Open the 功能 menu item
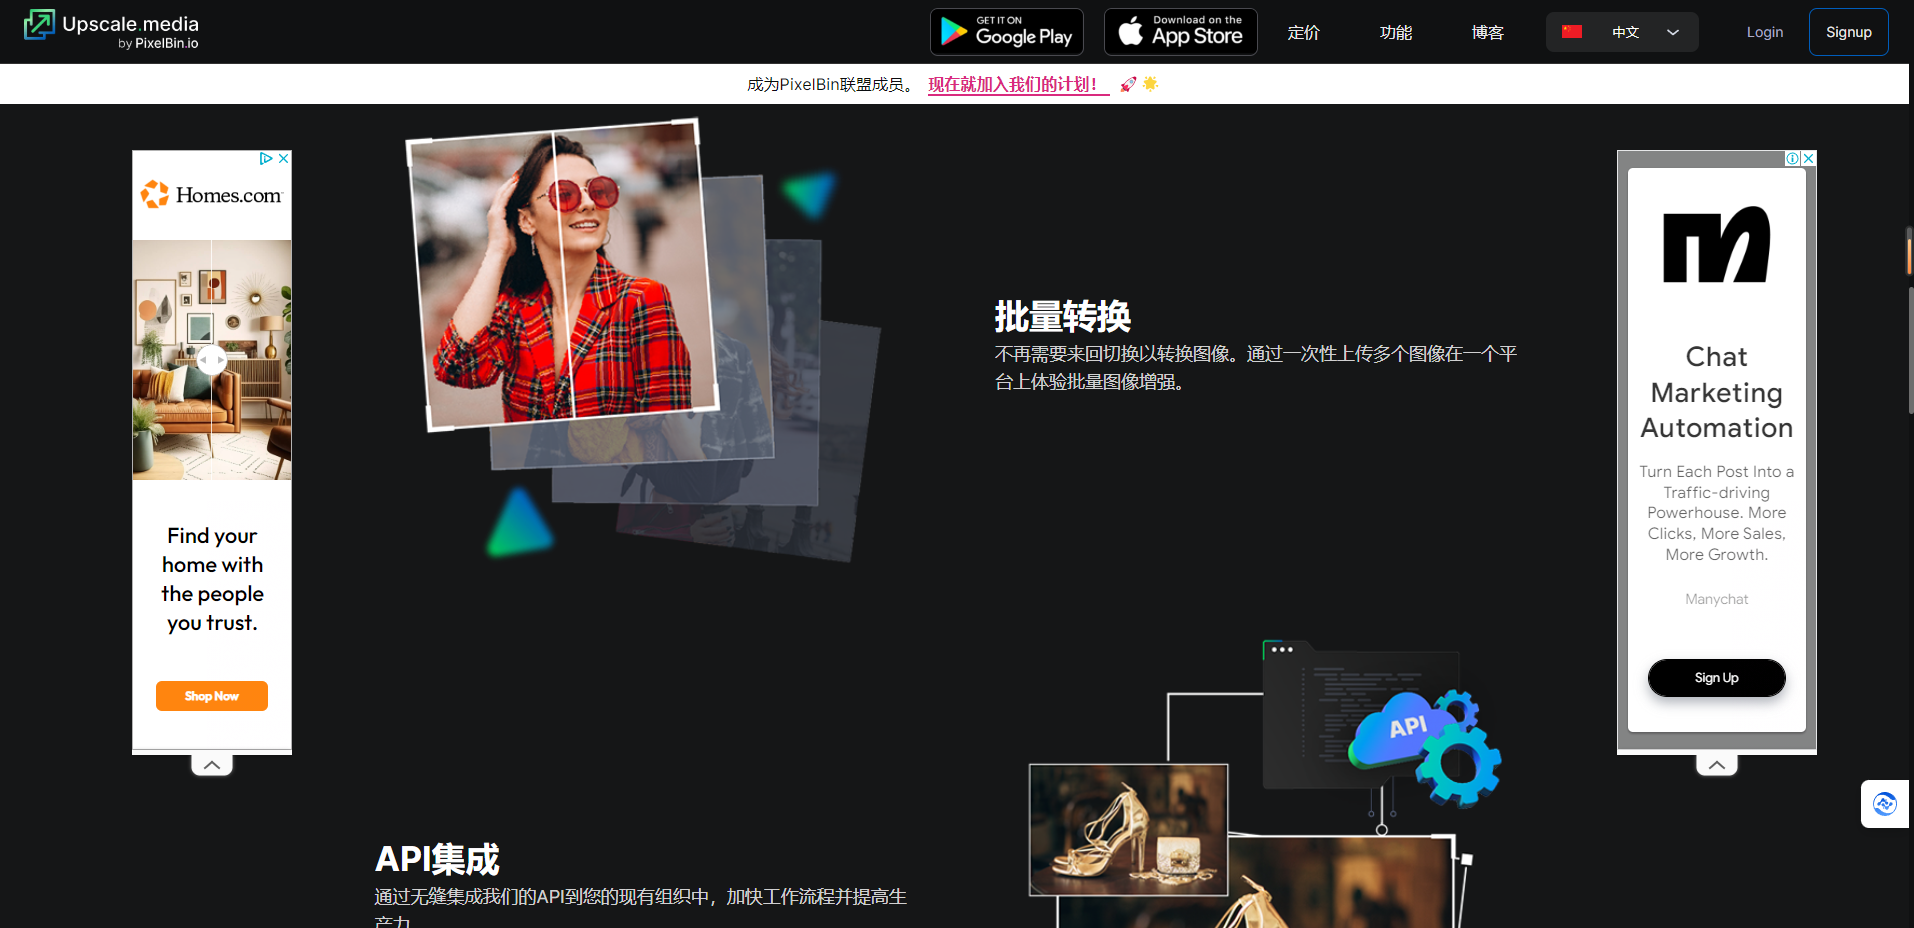This screenshot has width=1914, height=928. point(1395,31)
